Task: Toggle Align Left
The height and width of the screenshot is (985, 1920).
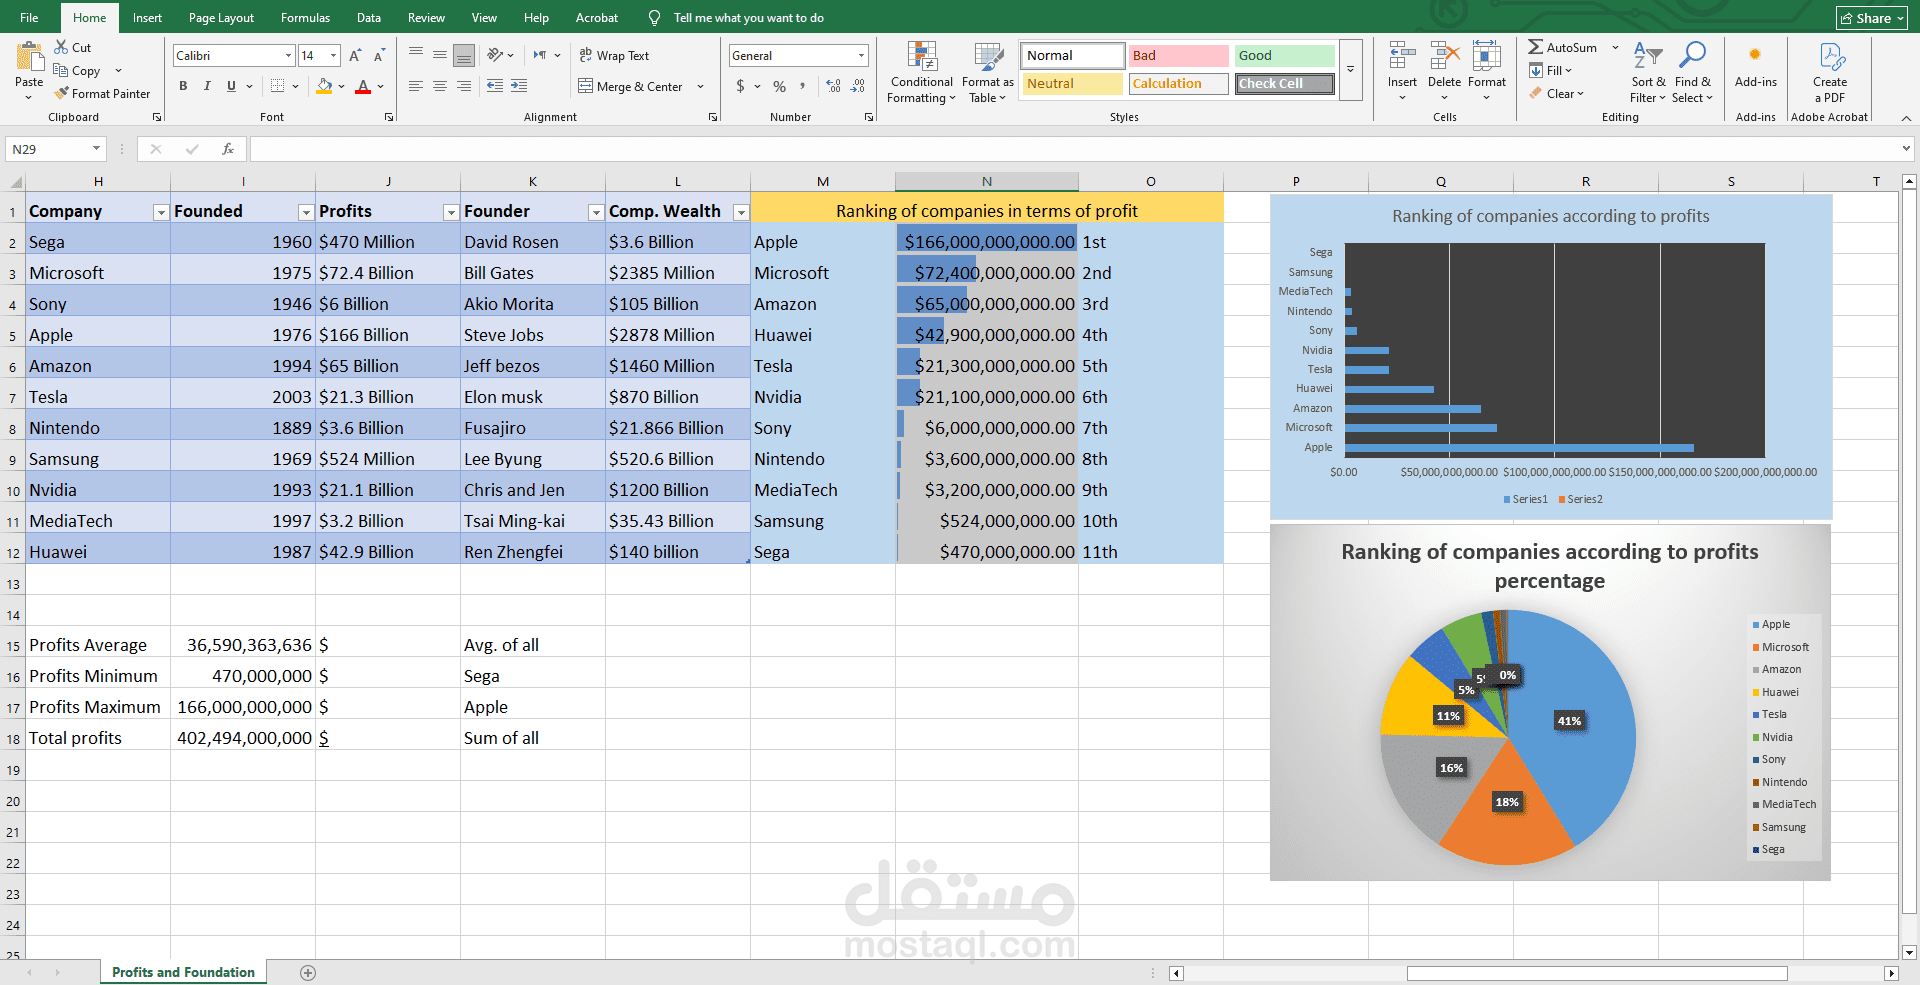Action: pyautogui.click(x=416, y=86)
